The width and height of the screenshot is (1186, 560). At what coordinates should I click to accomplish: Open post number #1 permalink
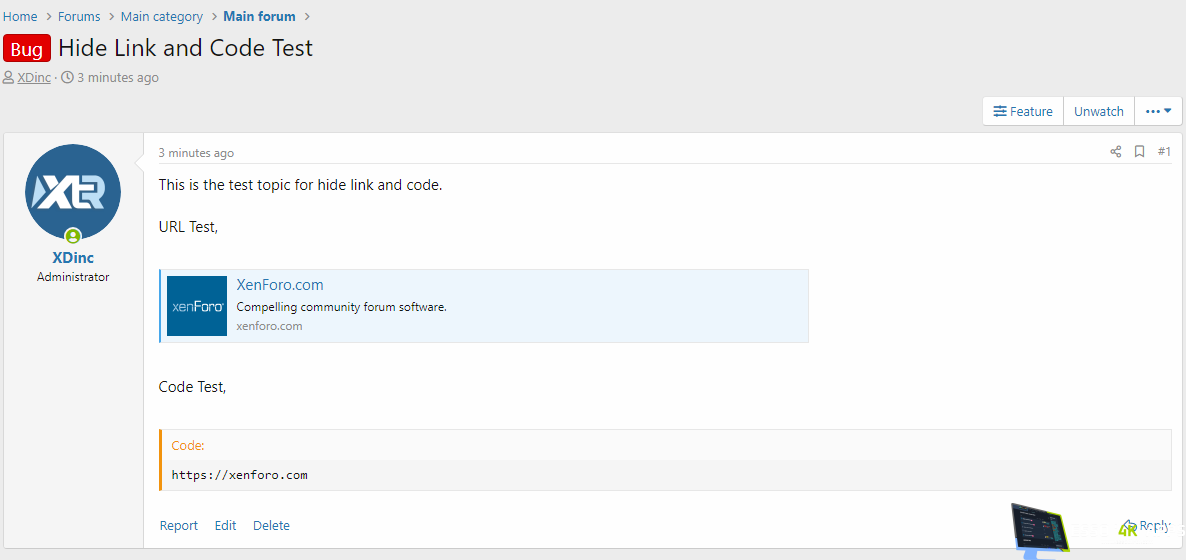point(1164,152)
